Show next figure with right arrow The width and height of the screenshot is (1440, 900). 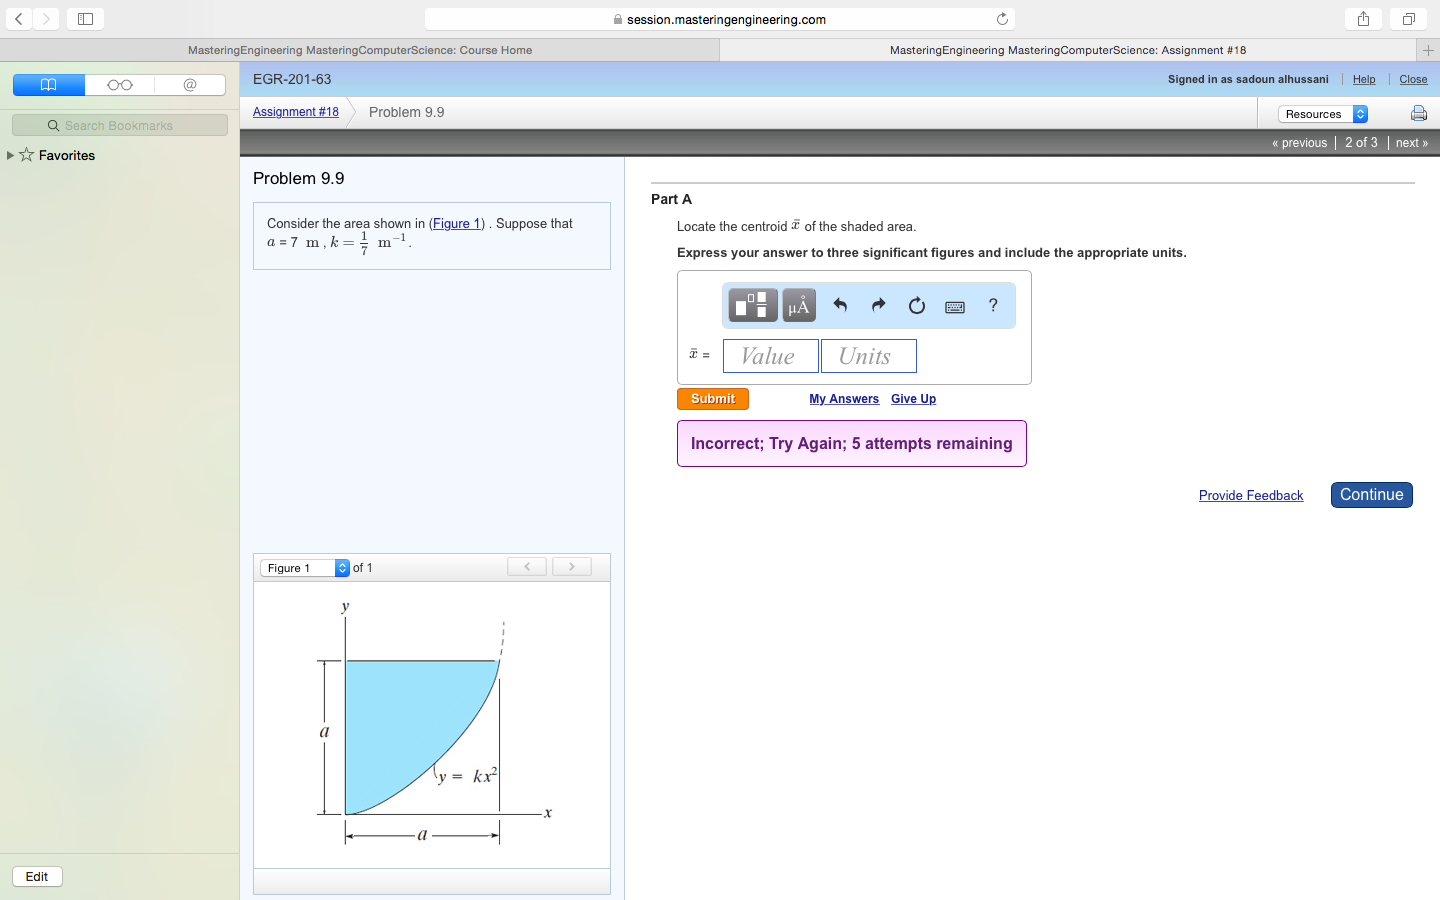tap(572, 567)
